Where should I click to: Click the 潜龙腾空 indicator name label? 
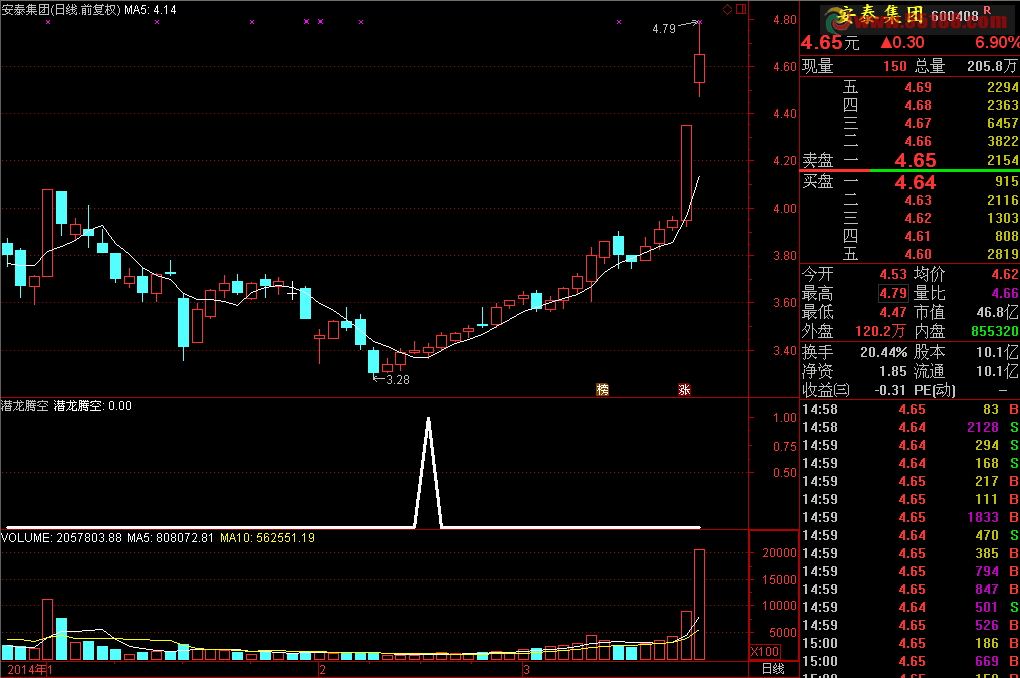[x=26, y=406]
